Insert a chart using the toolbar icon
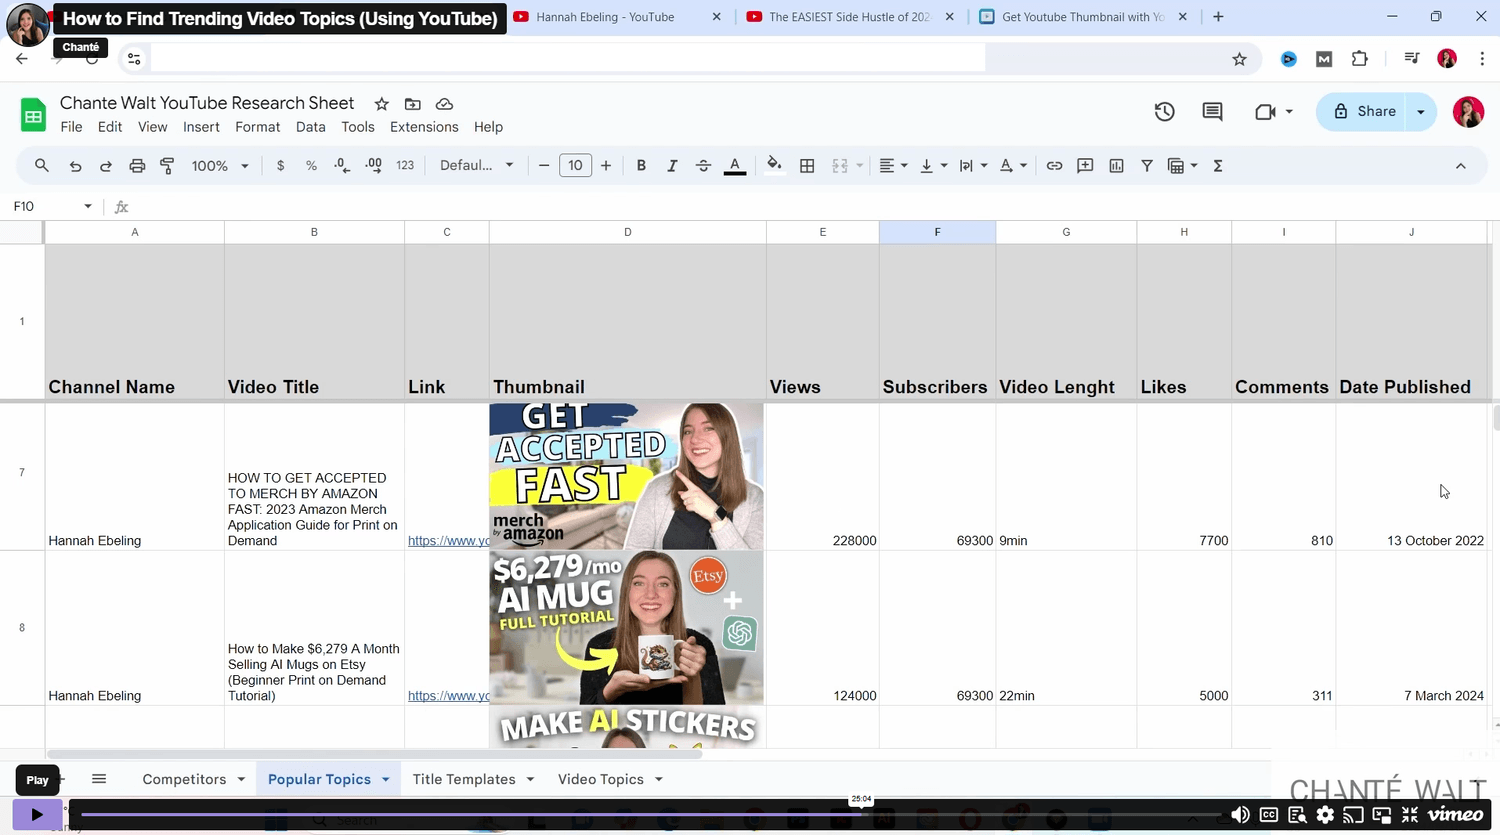Screen dimensions: 1500x835 click(x=1116, y=166)
